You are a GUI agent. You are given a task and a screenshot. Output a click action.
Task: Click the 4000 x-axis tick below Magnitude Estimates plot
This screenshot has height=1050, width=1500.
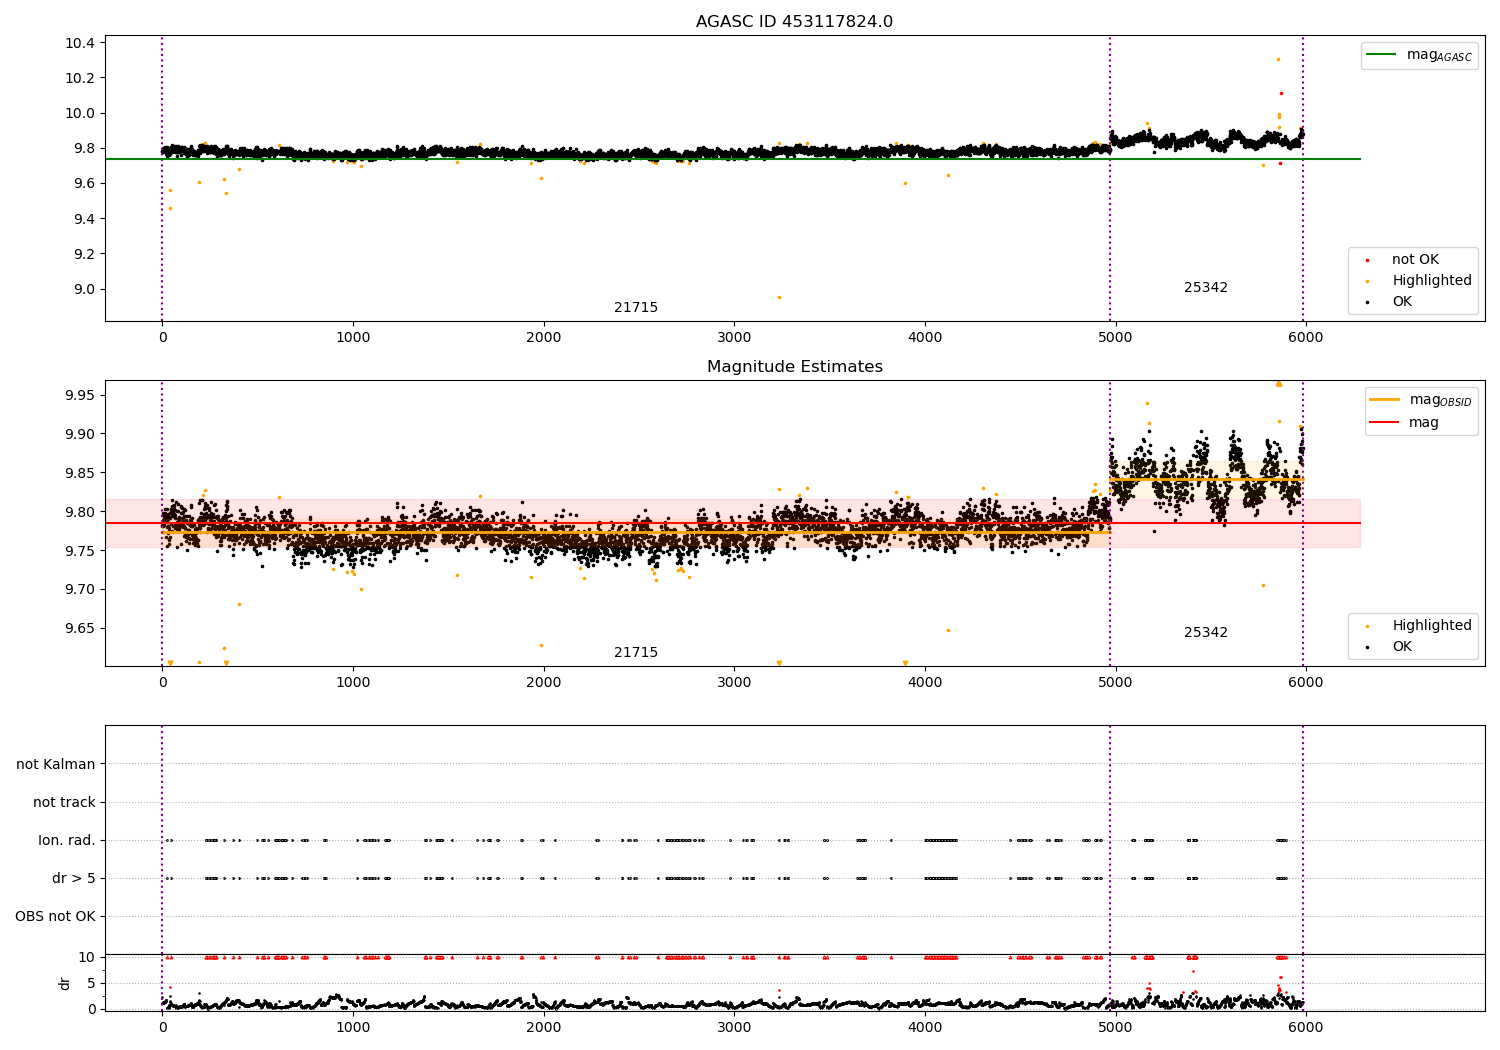tap(924, 683)
